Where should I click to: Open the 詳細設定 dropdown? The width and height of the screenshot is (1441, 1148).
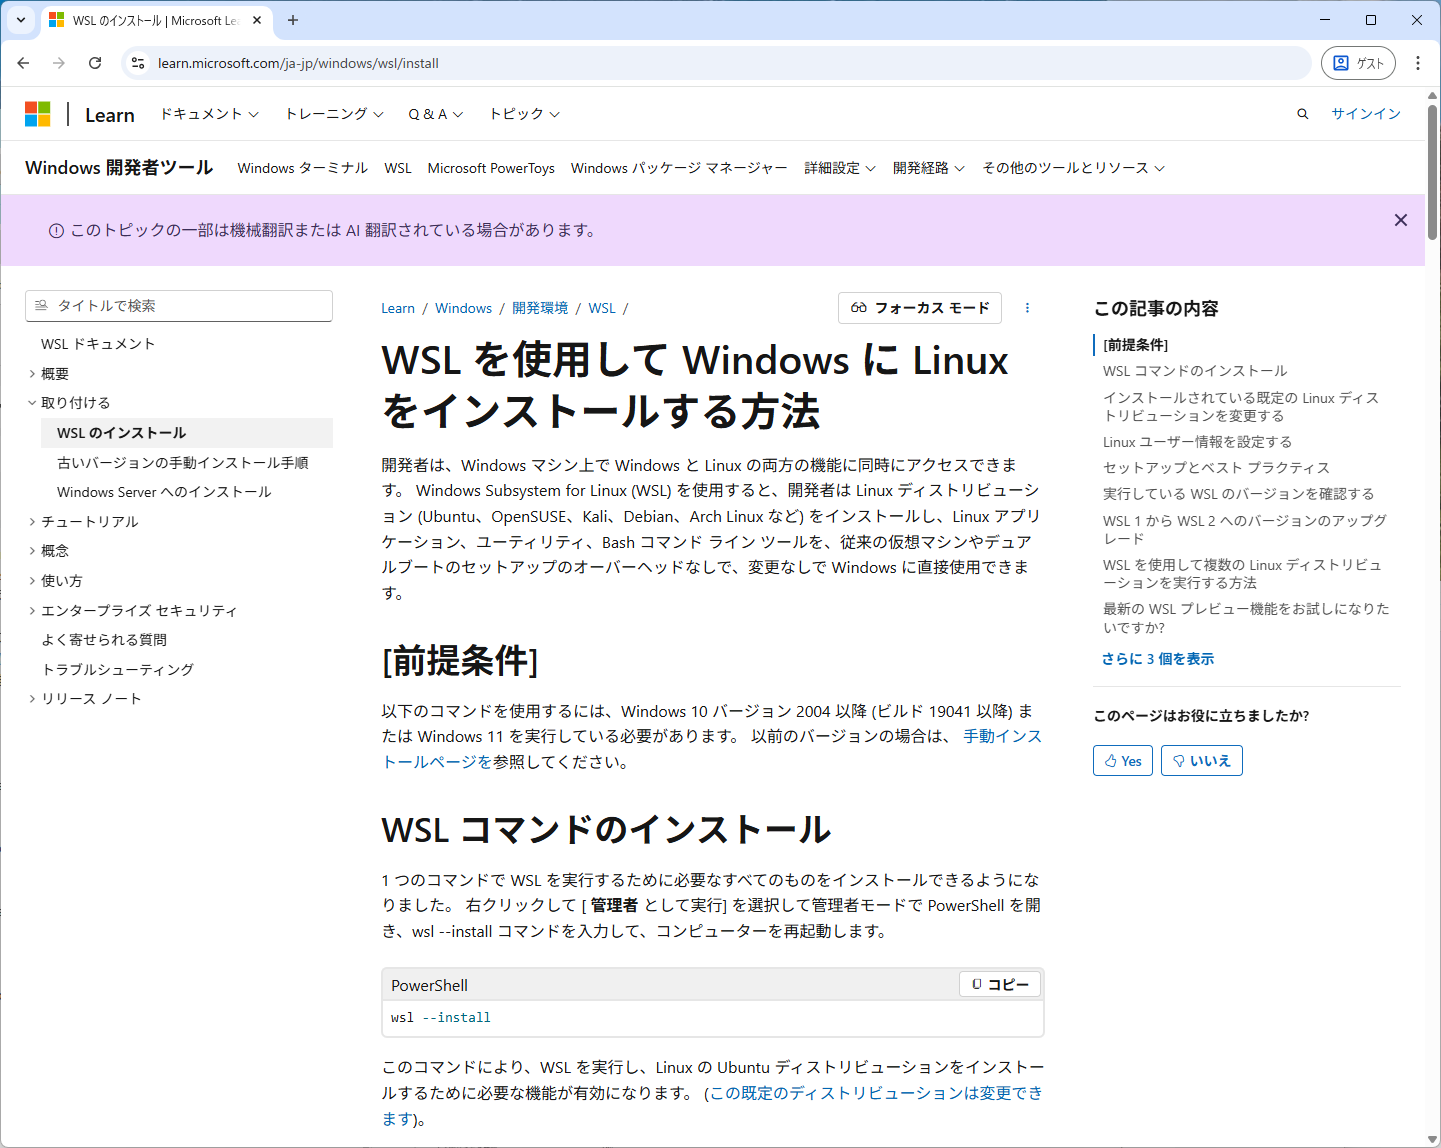(840, 168)
